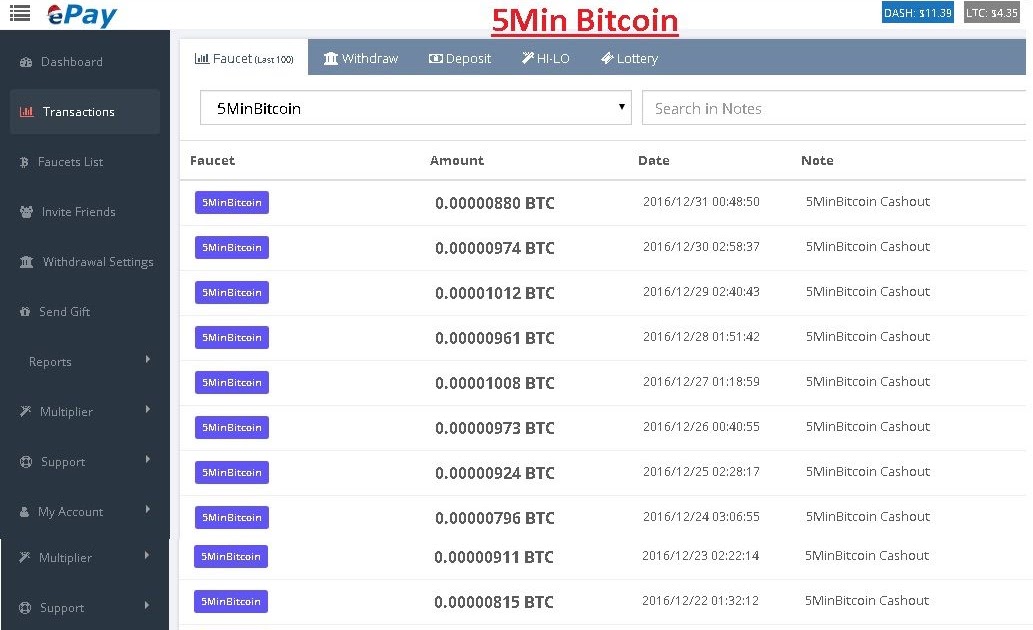Click amount 0.00001012 BTC
Viewport: 1033px width, 630px height.
click(x=495, y=293)
